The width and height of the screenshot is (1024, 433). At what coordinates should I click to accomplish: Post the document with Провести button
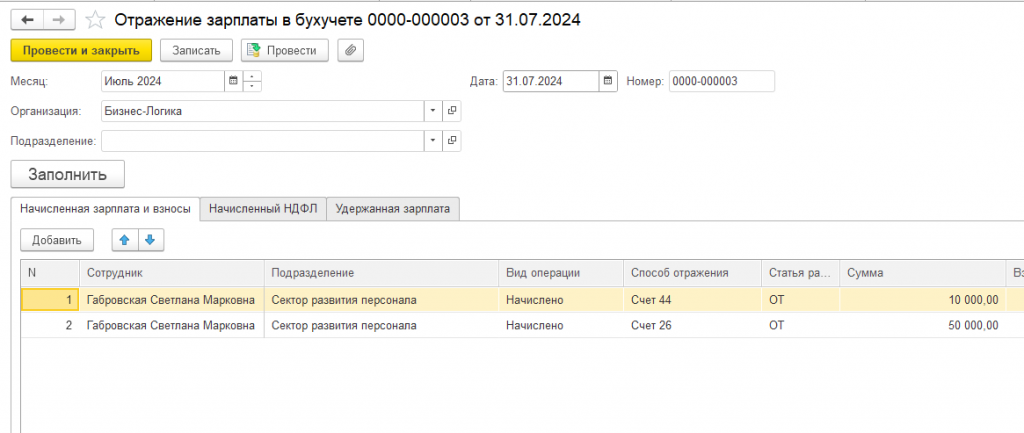285,50
